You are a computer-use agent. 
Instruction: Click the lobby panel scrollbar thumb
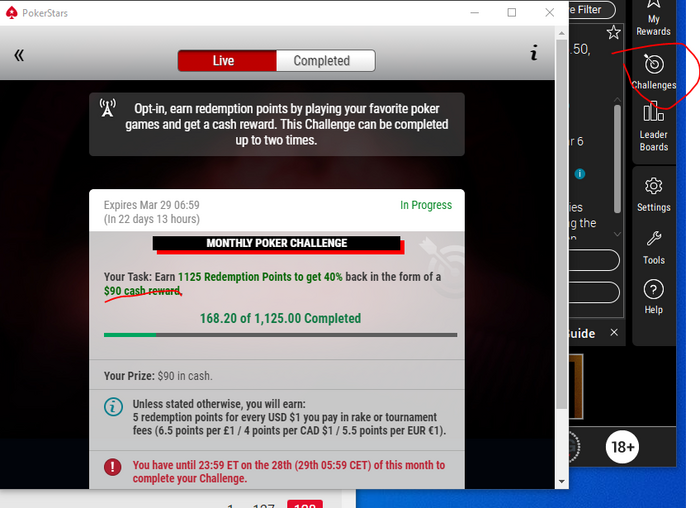pyautogui.click(x=617, y=159)
